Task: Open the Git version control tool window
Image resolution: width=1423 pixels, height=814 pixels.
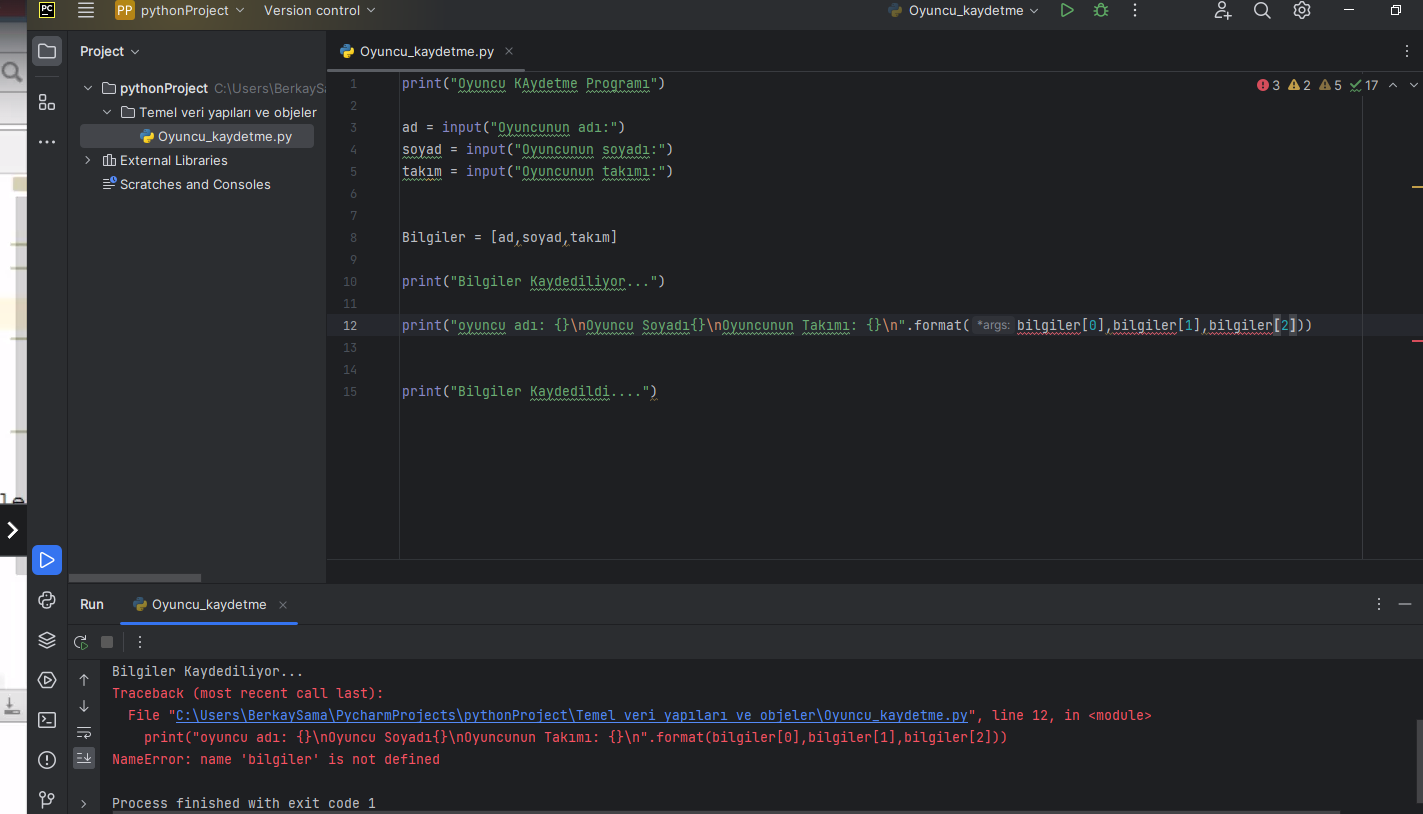Action: [x=47, y=799]
